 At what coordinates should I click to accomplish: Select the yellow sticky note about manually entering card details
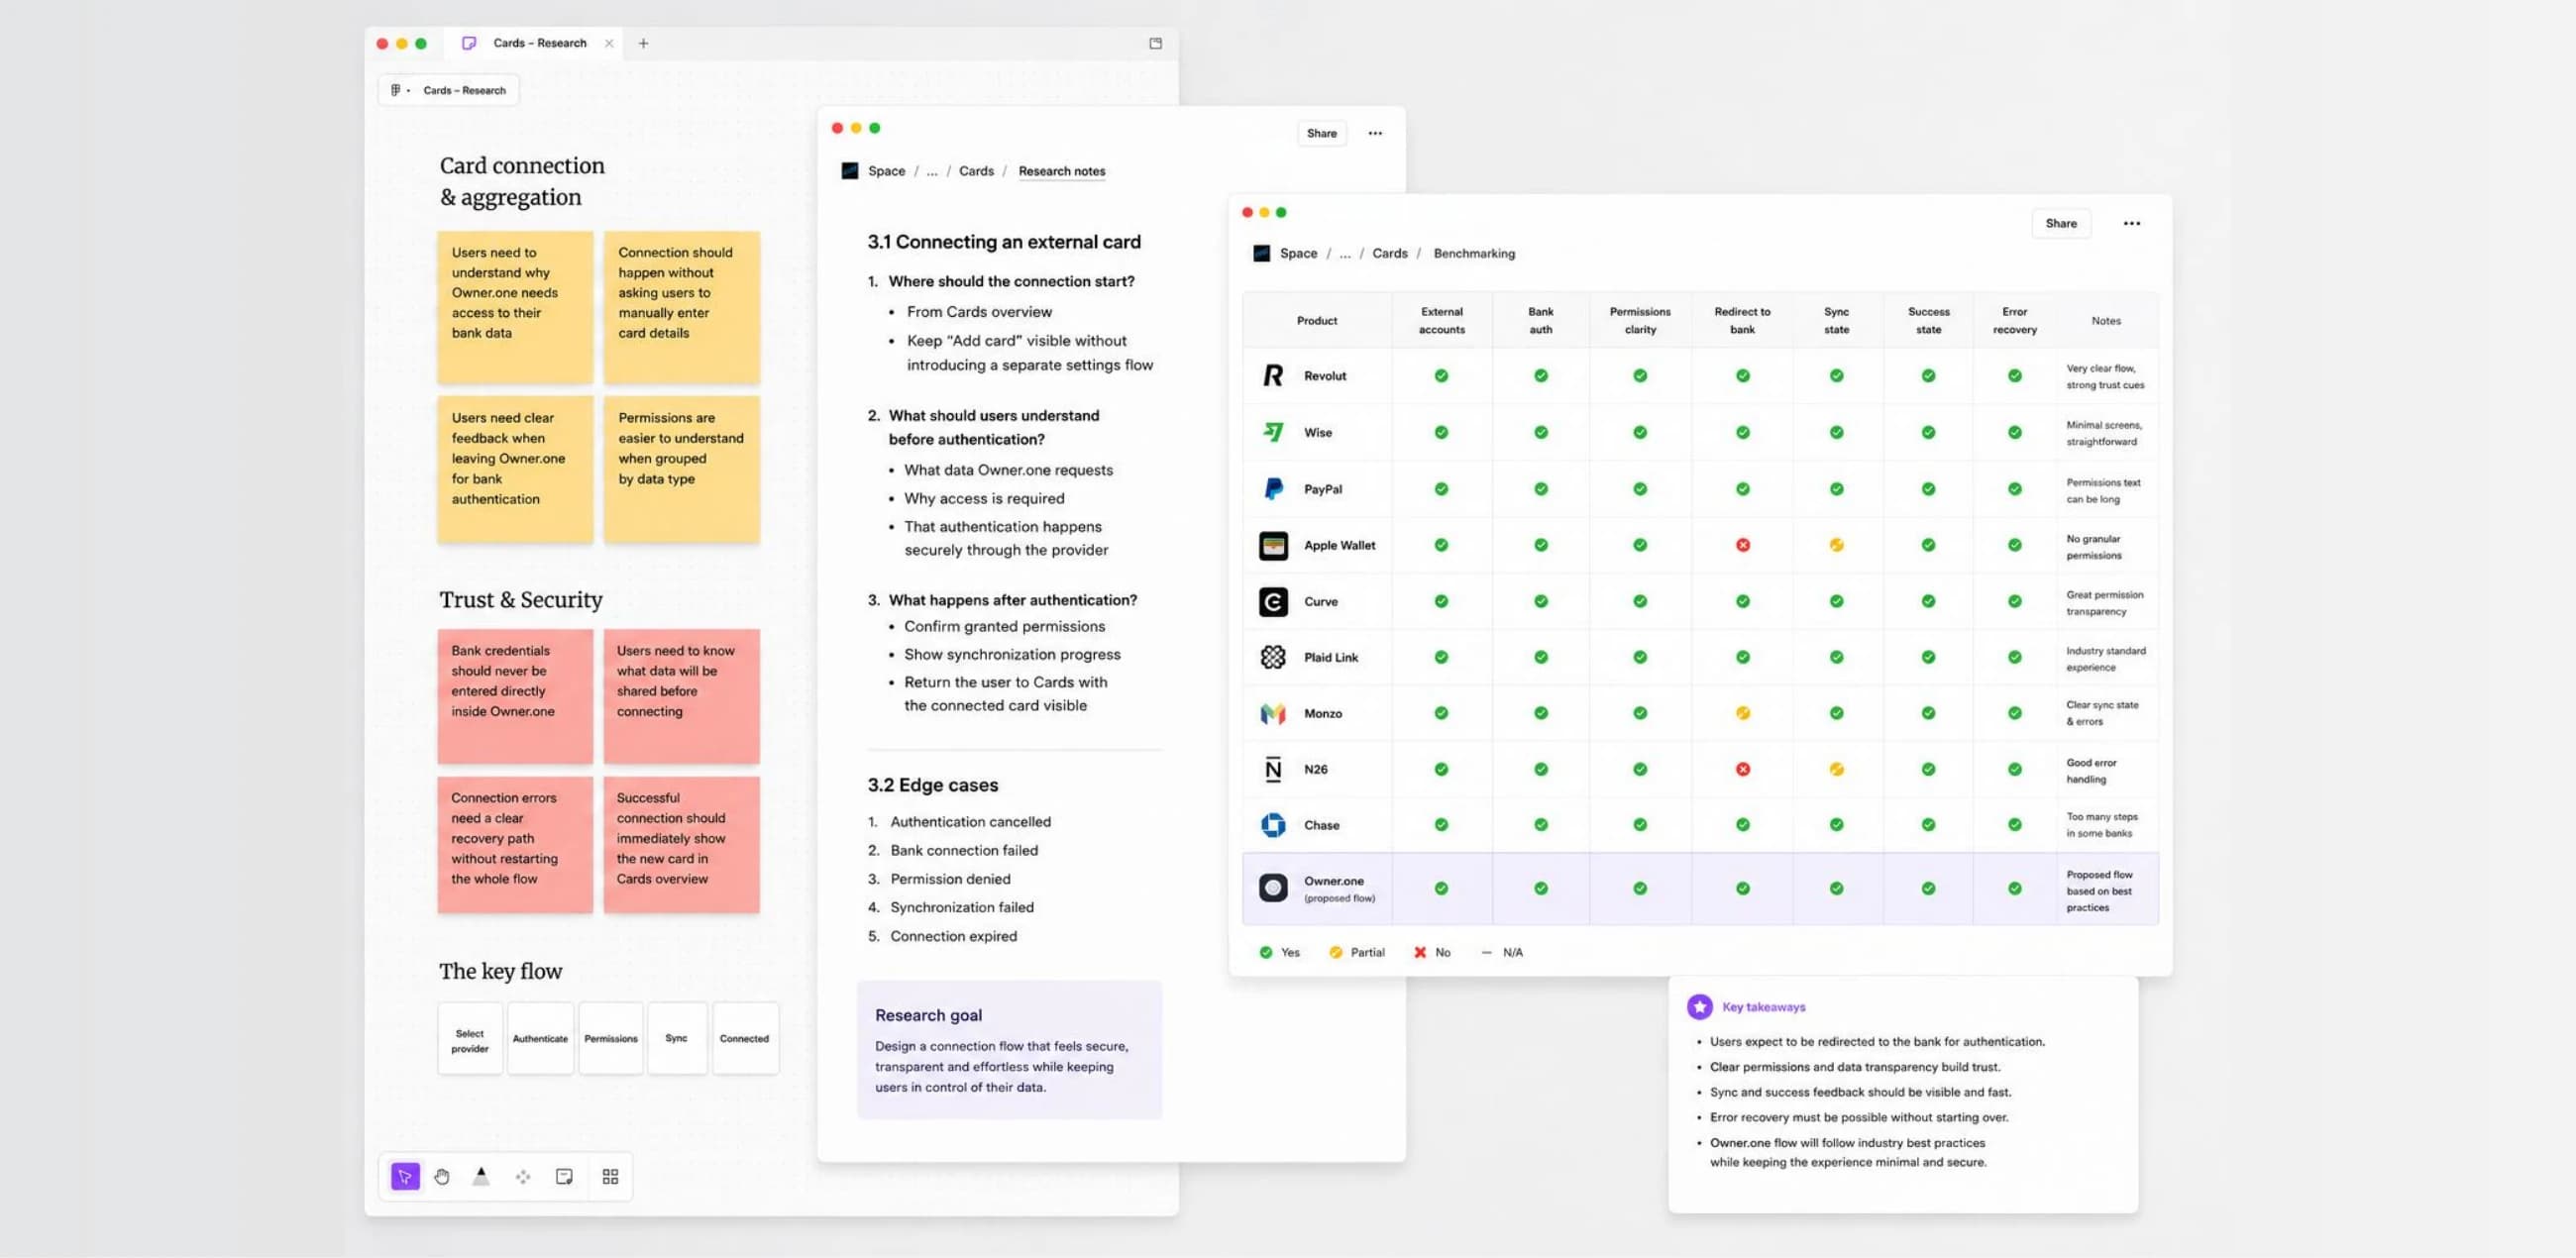tap(681, 307)
